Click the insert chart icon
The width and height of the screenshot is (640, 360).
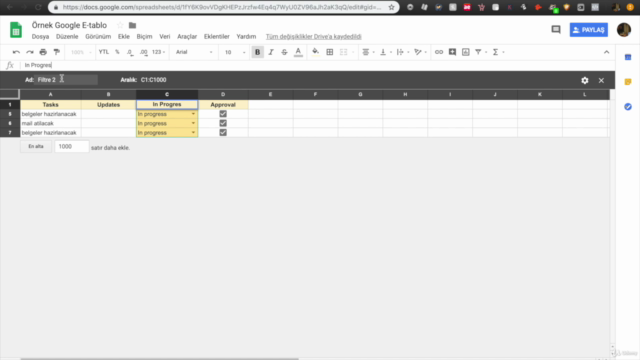click(x=466, y=52)
